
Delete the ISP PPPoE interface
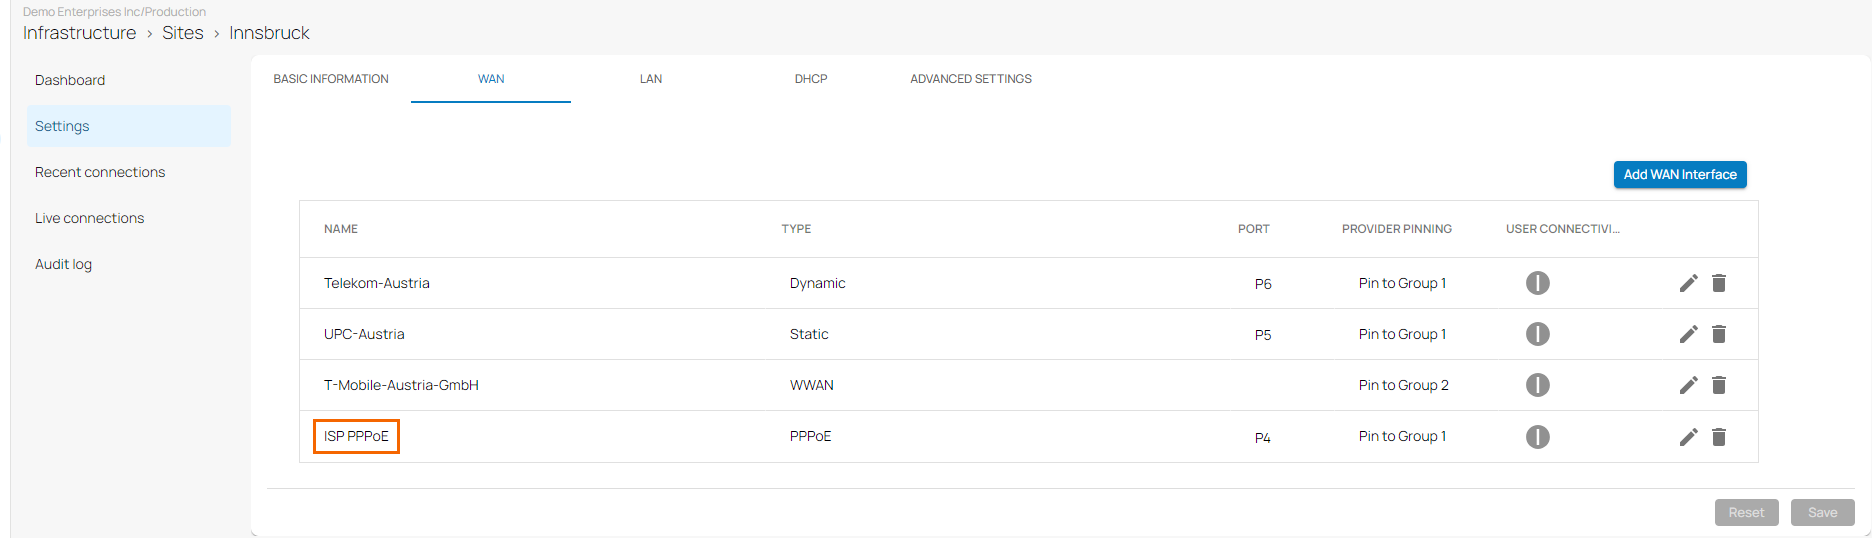tap(1719, 437)
